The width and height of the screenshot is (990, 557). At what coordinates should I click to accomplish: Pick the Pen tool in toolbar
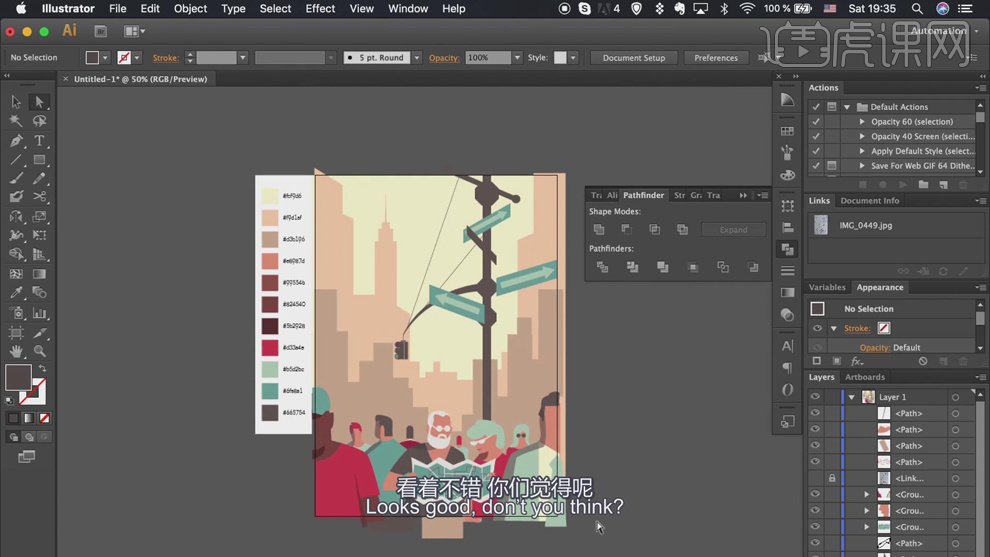(x=16, y=141)
